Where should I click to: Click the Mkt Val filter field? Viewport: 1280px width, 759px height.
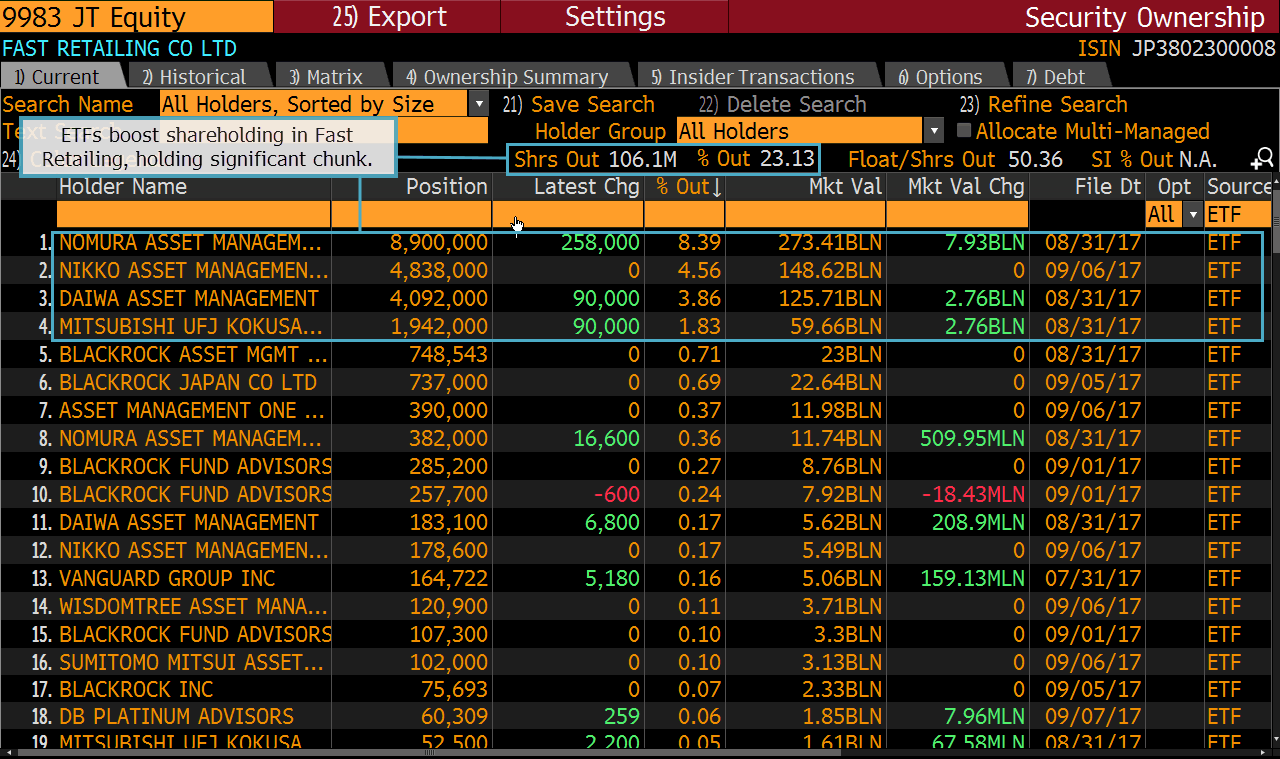805,214
